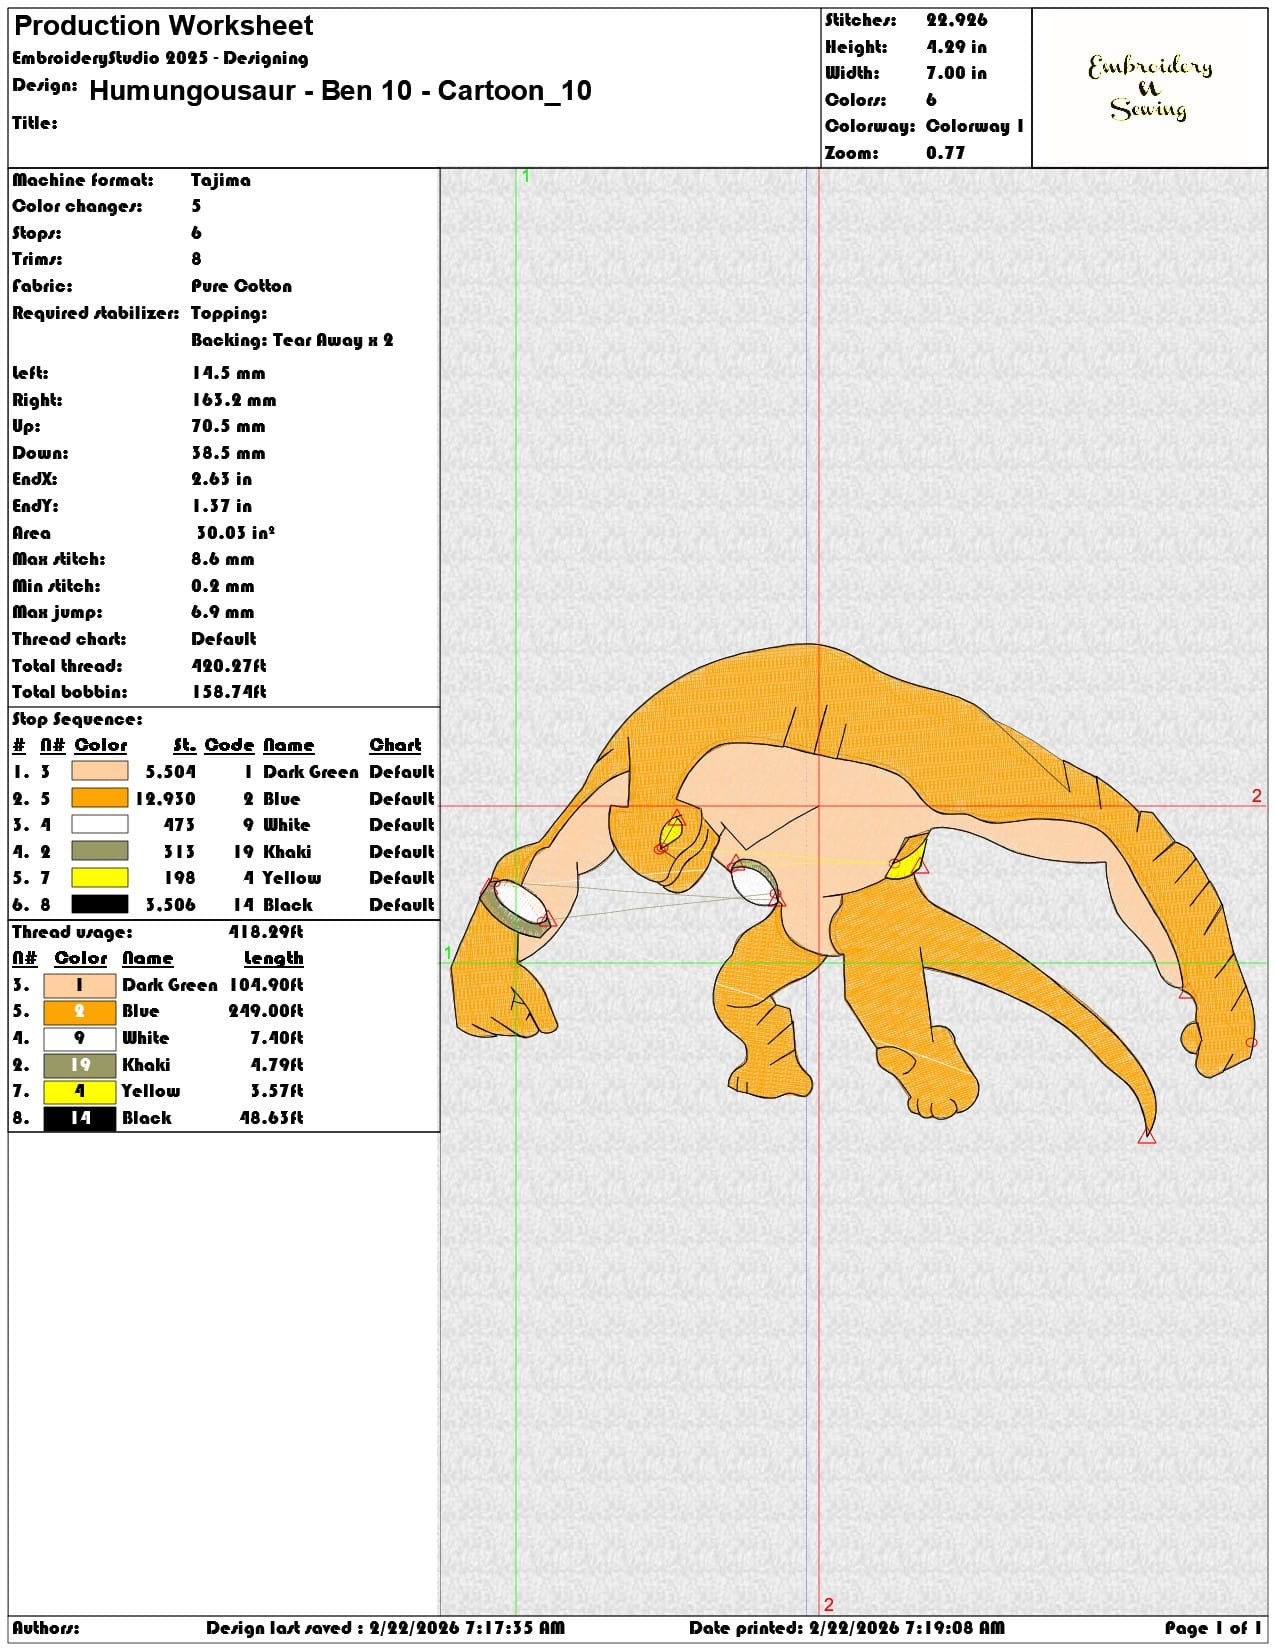
Task: Select the design name Humungousaur - Ben 10 - Cartoon_10
Action: point(340,91)
